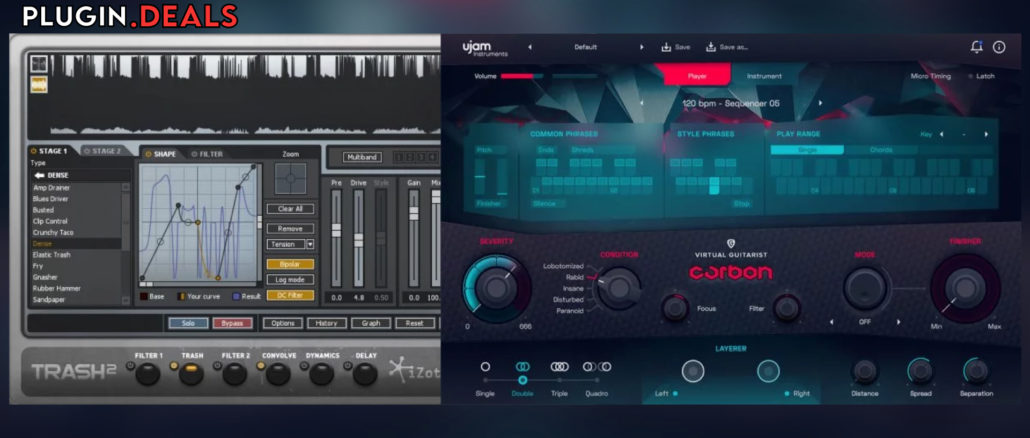Open the STAGE 1 tab
Image resolution: width=1030 pixels, height=438 pixels.
point(53,151)
